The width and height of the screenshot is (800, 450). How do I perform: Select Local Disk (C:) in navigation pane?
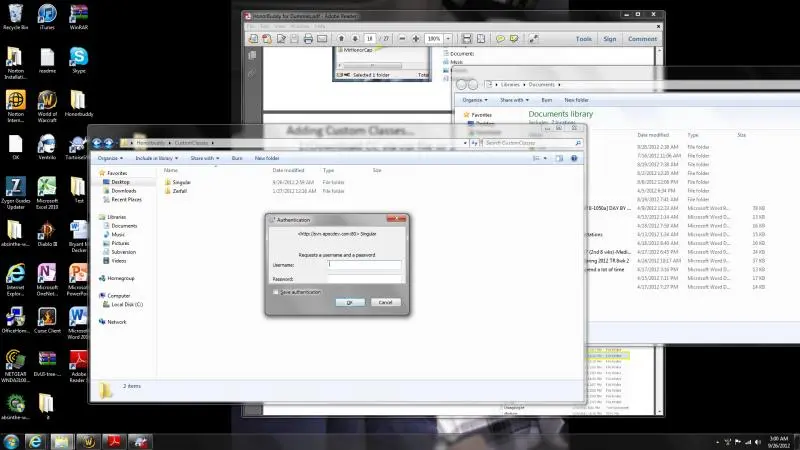[126, 304]
